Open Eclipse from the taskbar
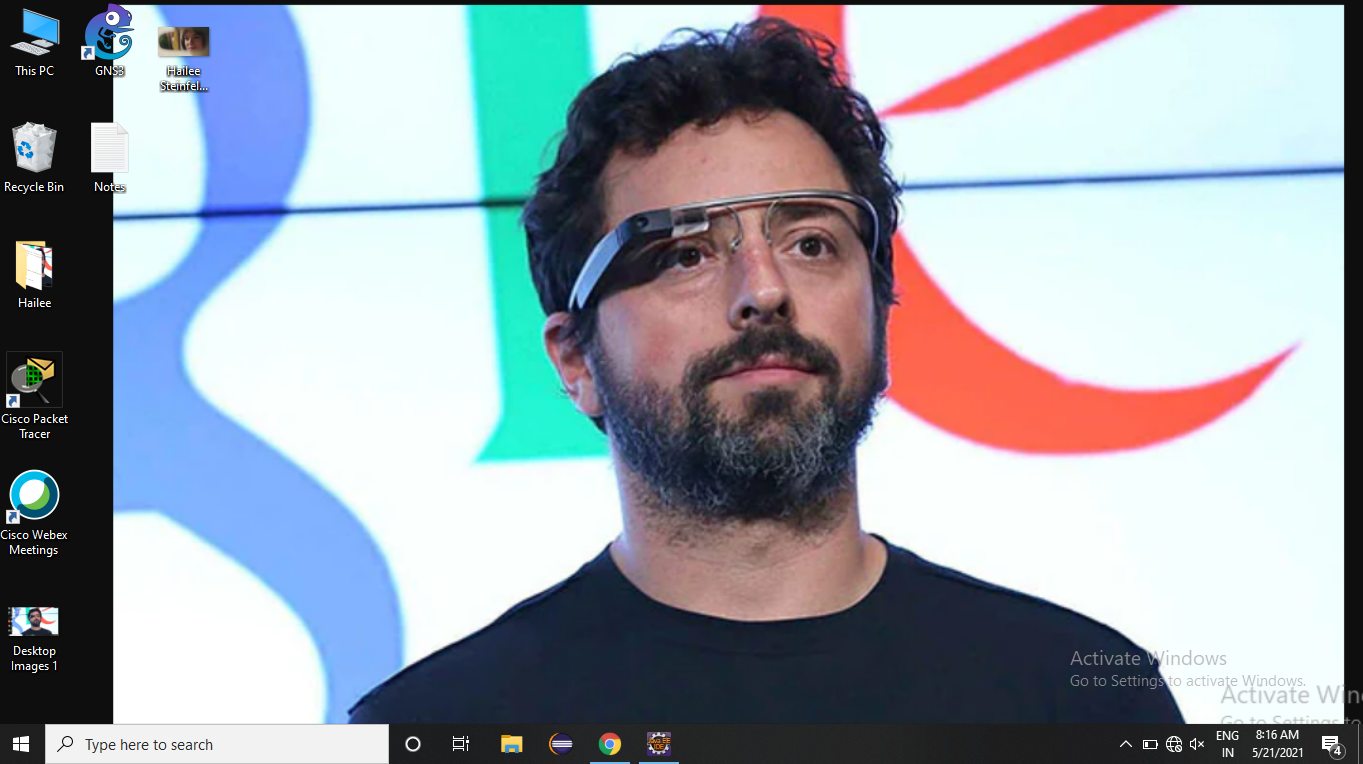The height and width of the screenshot is (764, 1363). point(561,744)
